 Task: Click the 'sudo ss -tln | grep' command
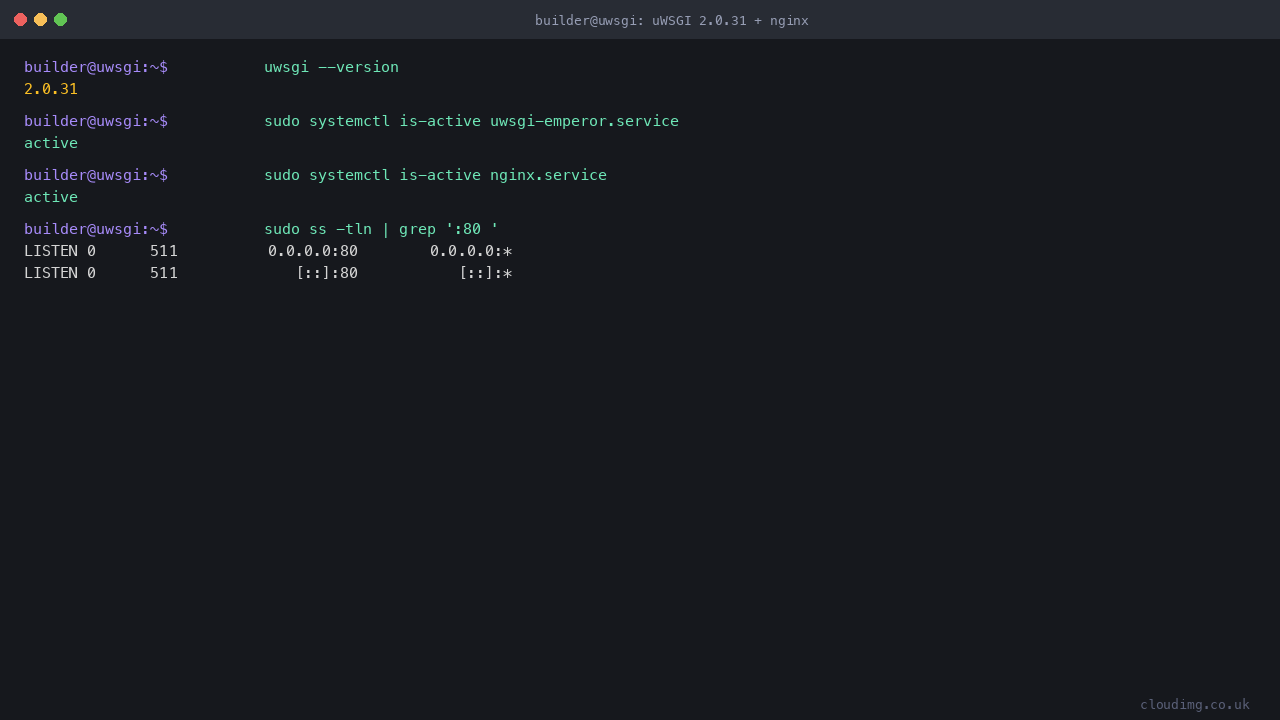381,229
